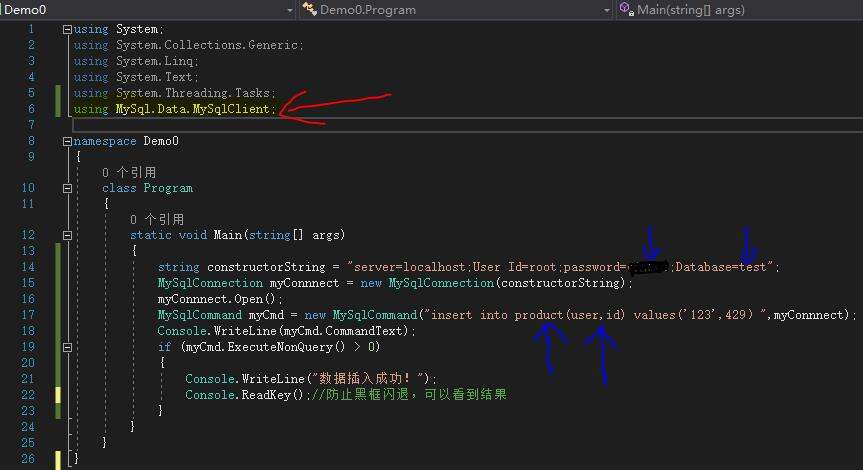Collapse the class Program block
The image size is (863, 470).
pos(67,188)
